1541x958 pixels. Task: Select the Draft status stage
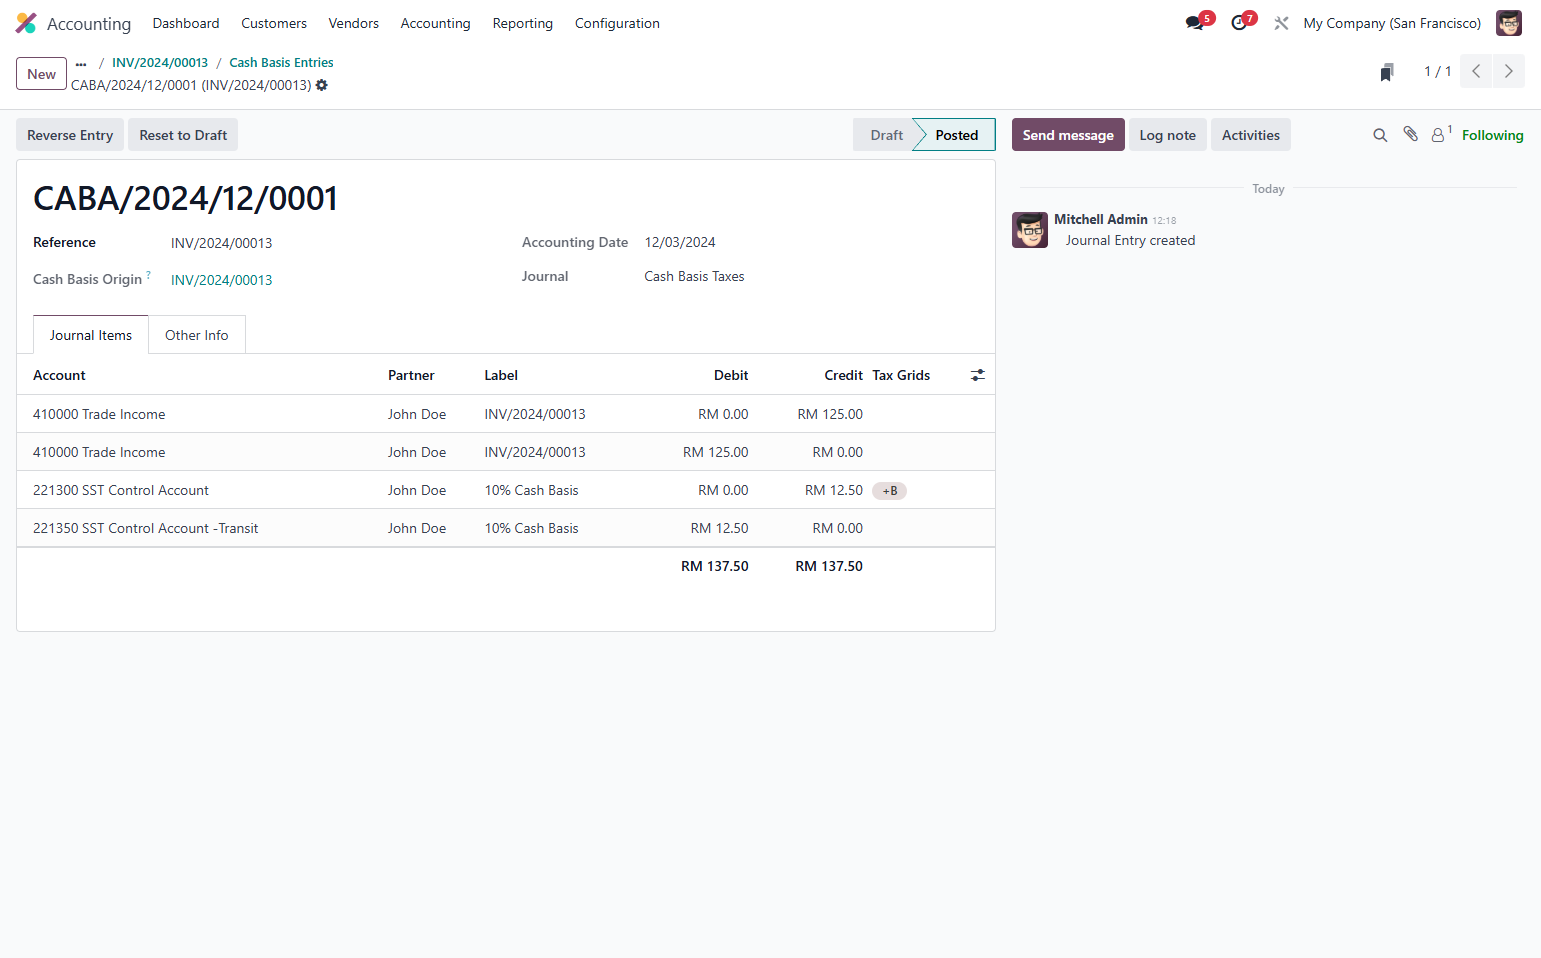885,135
